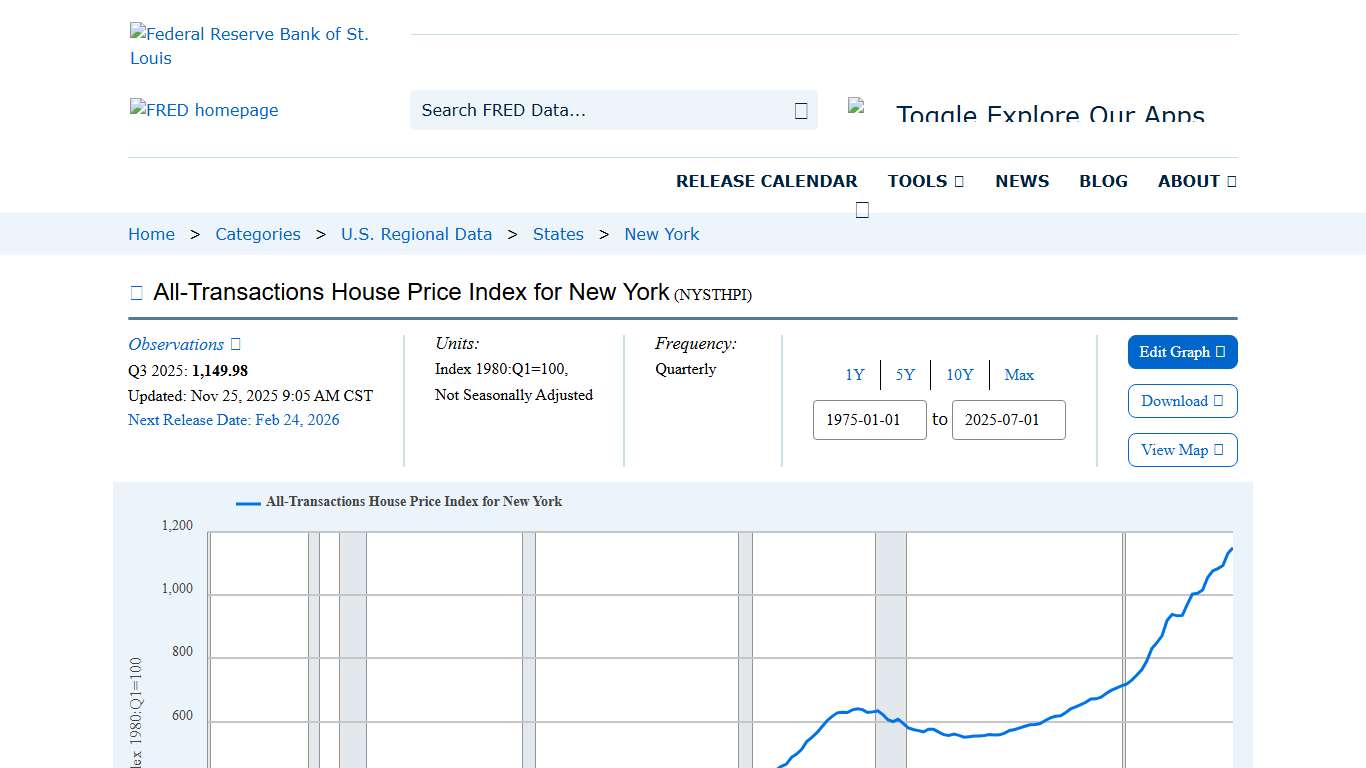1366x768 pixels.
Task: Expand the TOOLS dropdown menu
Action: pyautogui.click(x=925, y=181)
